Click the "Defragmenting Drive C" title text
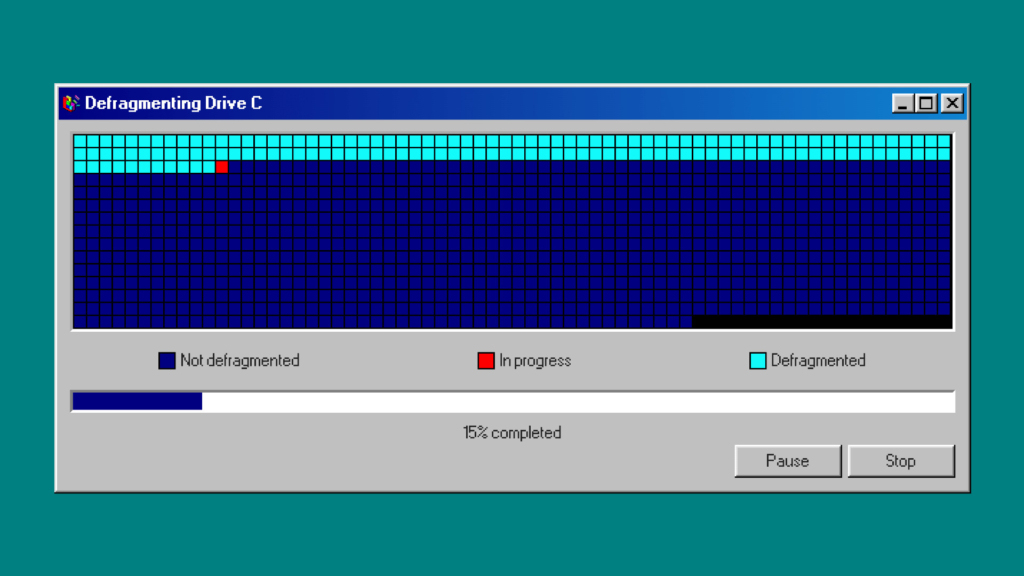The image size is (1024, 576). pyautogui.click(x=173, y=103)
